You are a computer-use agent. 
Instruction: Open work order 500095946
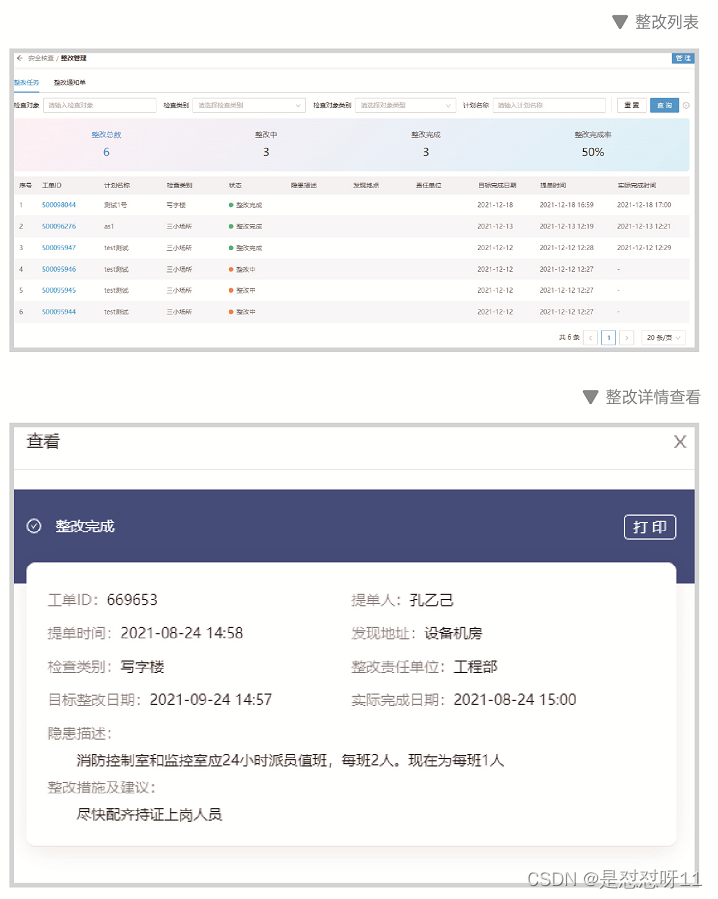click(x=58, y=269)
